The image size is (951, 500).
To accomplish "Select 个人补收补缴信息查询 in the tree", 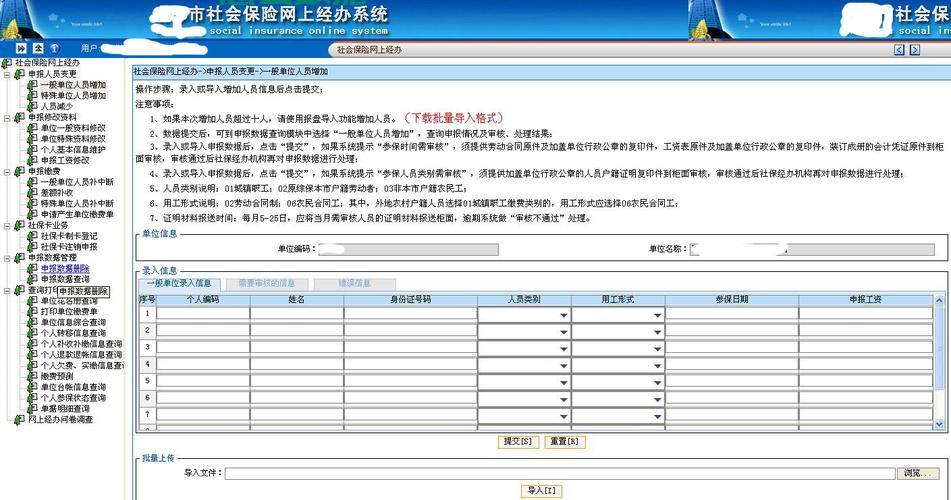I will [x=81, y=344].
